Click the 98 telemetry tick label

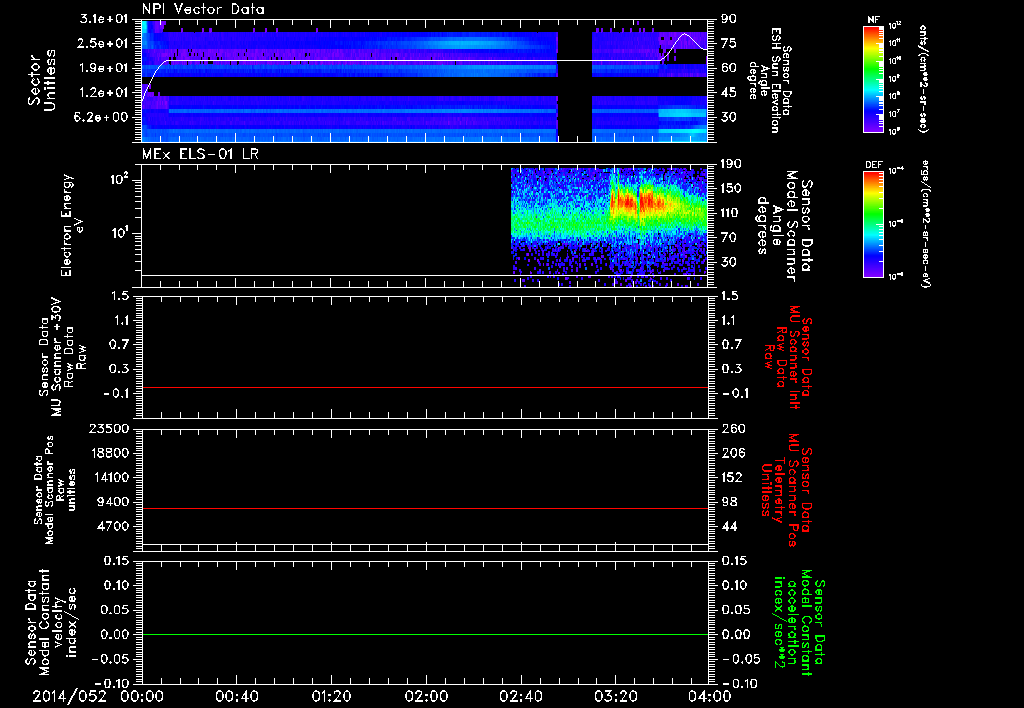coord(729,502)
